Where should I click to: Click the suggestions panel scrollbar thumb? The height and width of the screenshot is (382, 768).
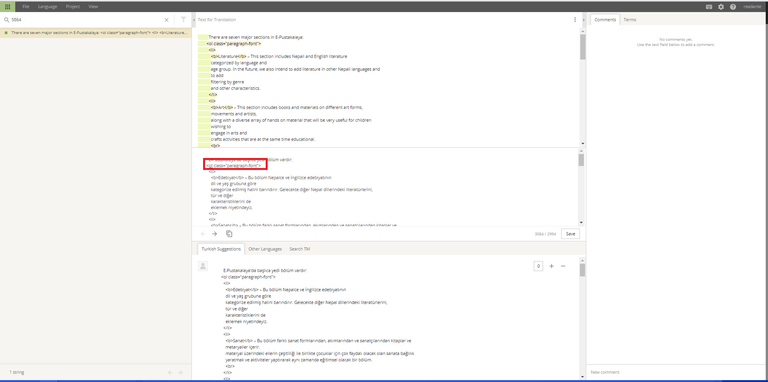pyautogui.click(x=582, y=271)
